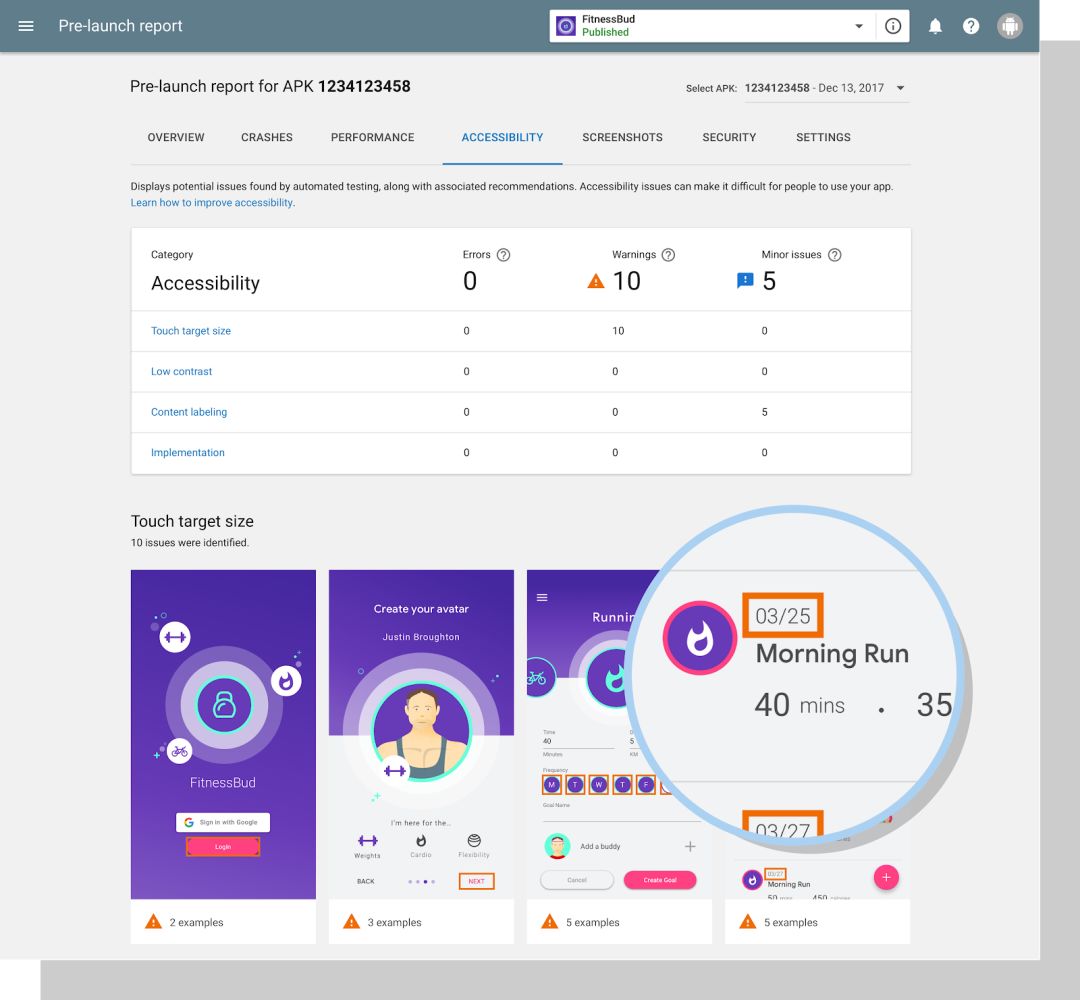
Task: Show help for Minor issues column
Action: pyautogui.click(x=834, y=255)
